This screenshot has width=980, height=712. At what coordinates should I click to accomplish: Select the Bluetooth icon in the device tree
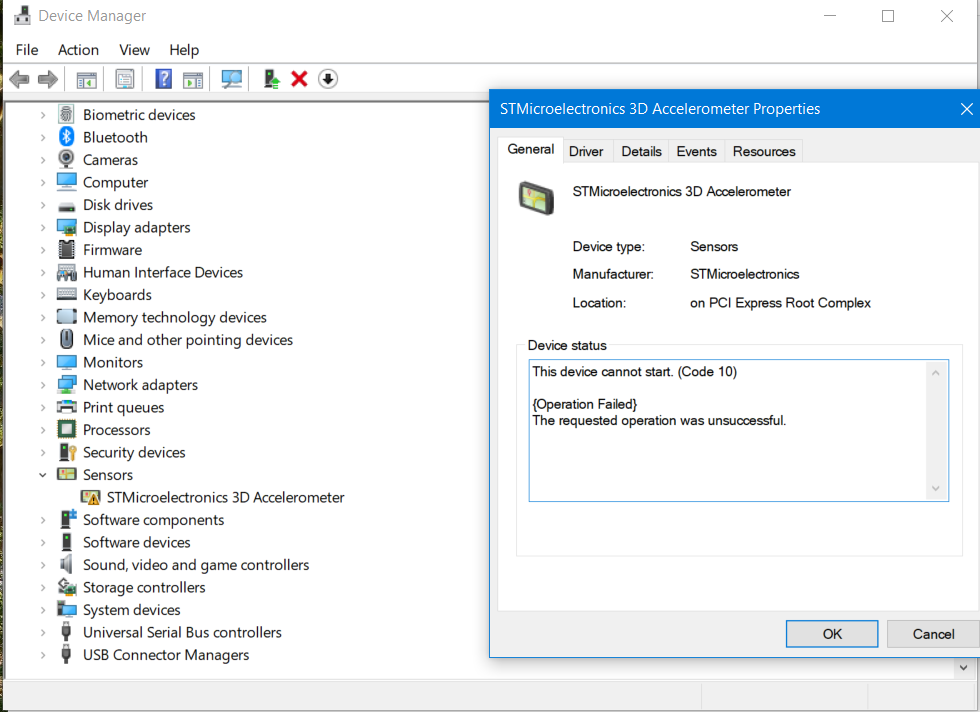[x=66, y=137]
